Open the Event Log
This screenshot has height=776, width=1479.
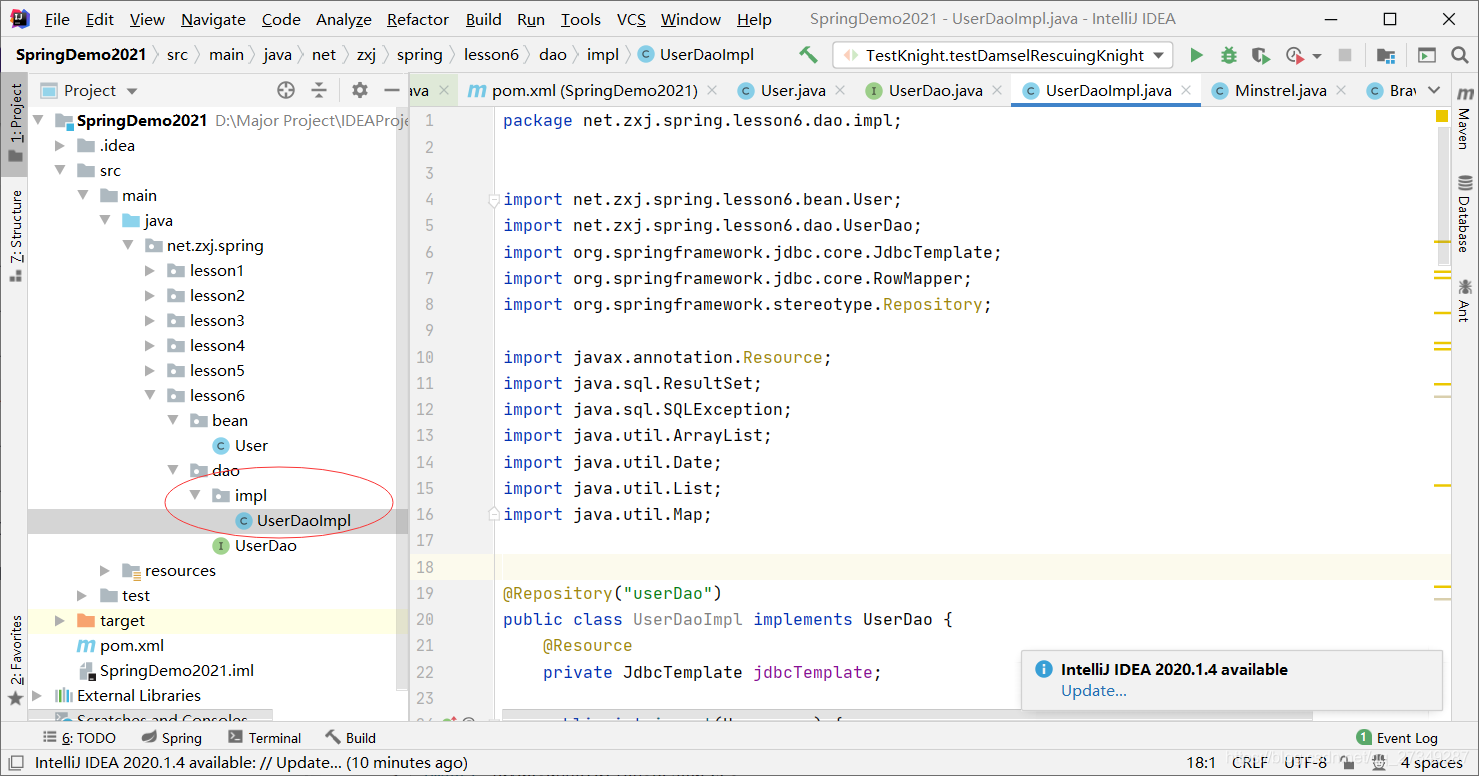1397,738
